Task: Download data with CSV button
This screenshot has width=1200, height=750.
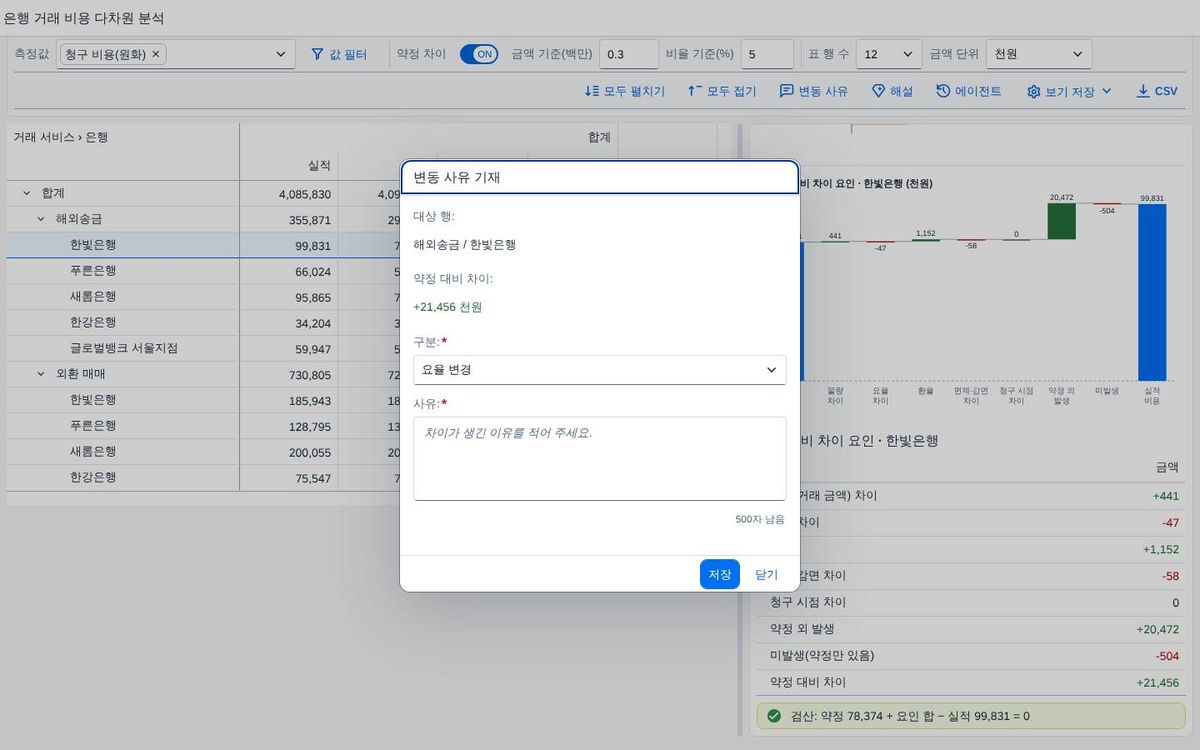Action: pos(1157,91)
